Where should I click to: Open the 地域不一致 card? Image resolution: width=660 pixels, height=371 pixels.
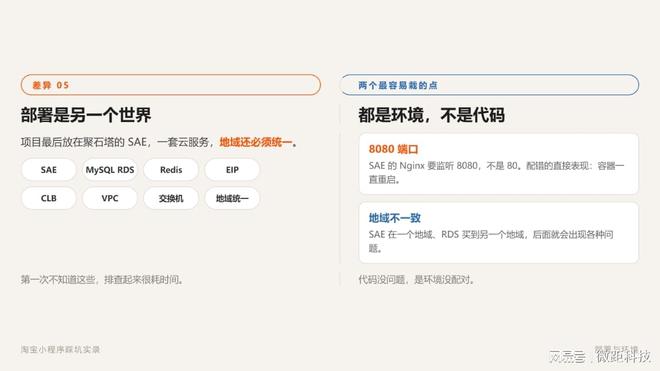[x=499, y=233]
